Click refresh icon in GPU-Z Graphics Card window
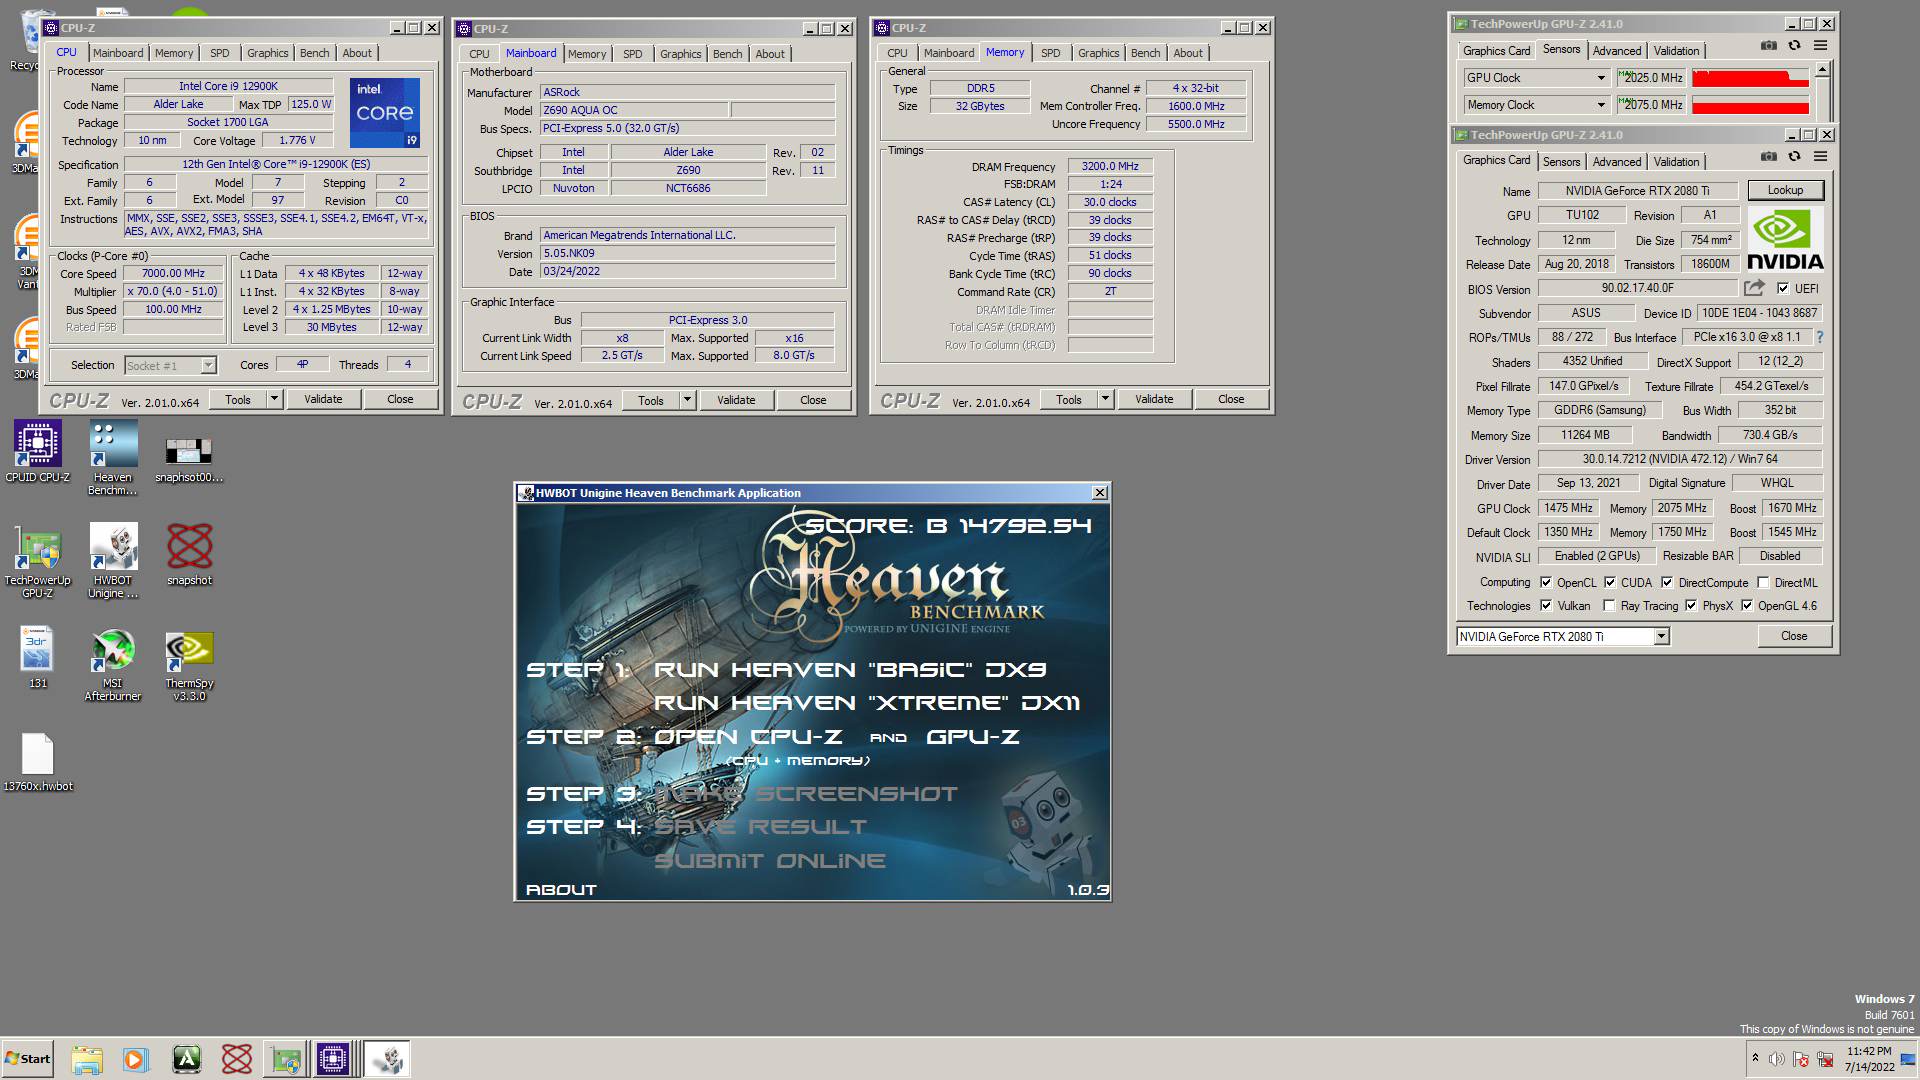 click(x=1794, y=157)
